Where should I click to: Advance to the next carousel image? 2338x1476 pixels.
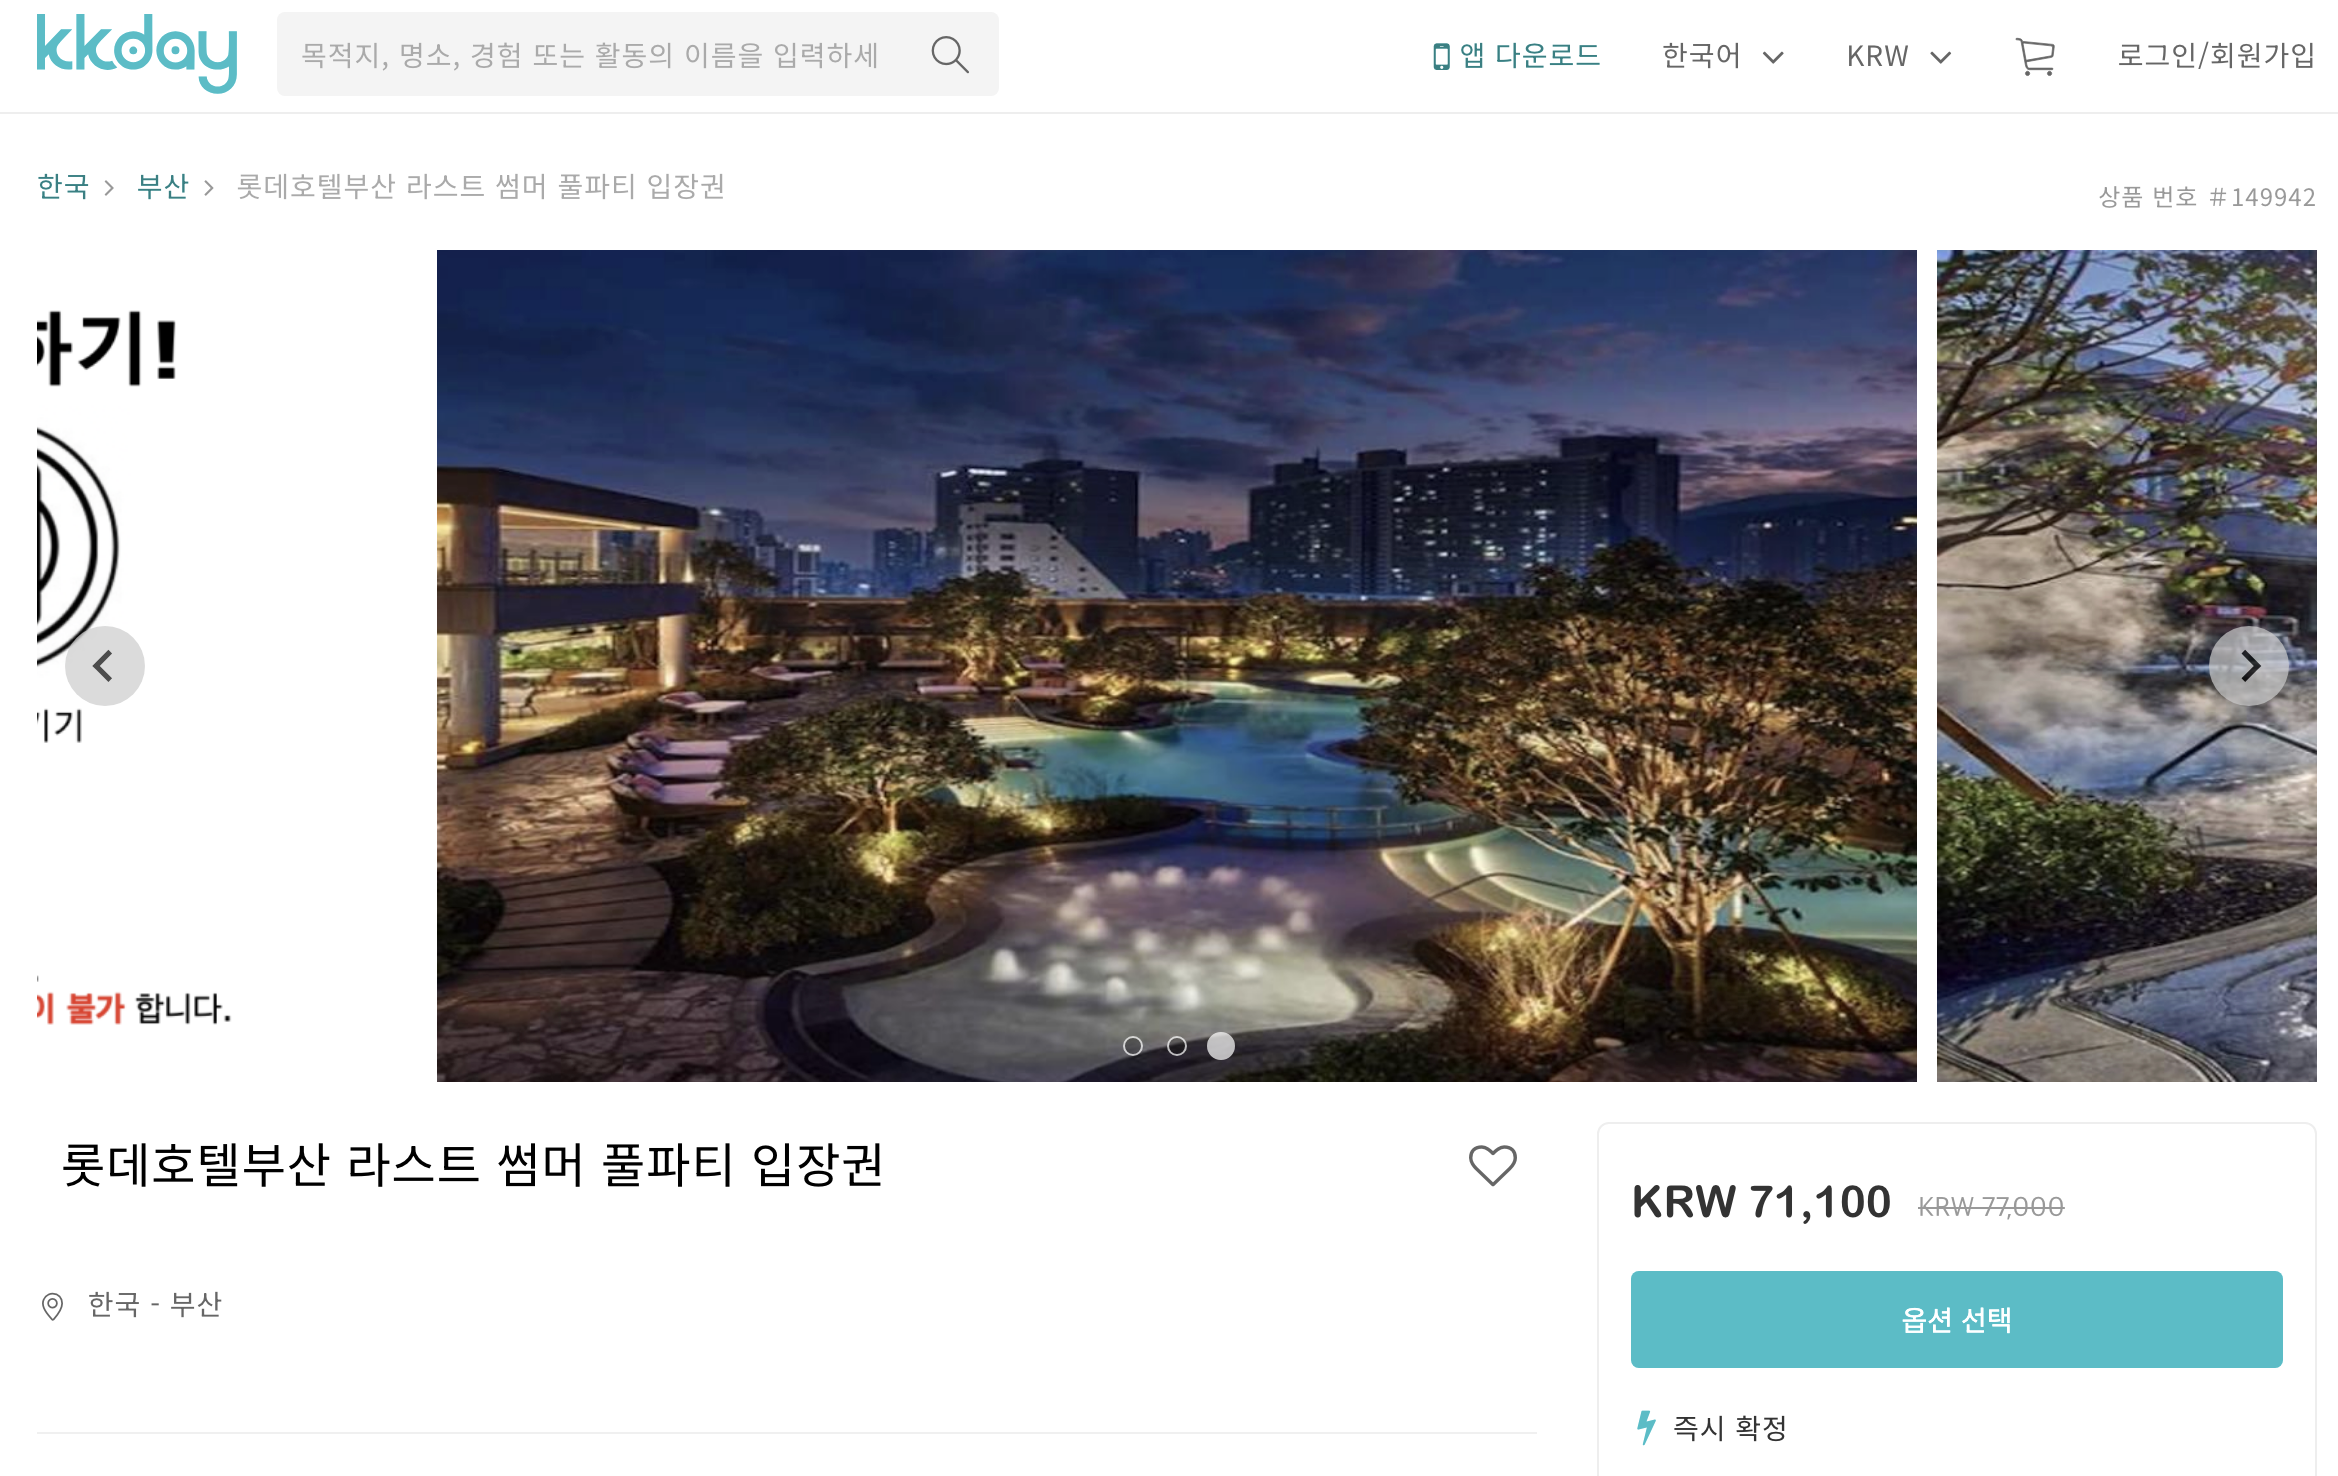click(x=2249, y=666)
